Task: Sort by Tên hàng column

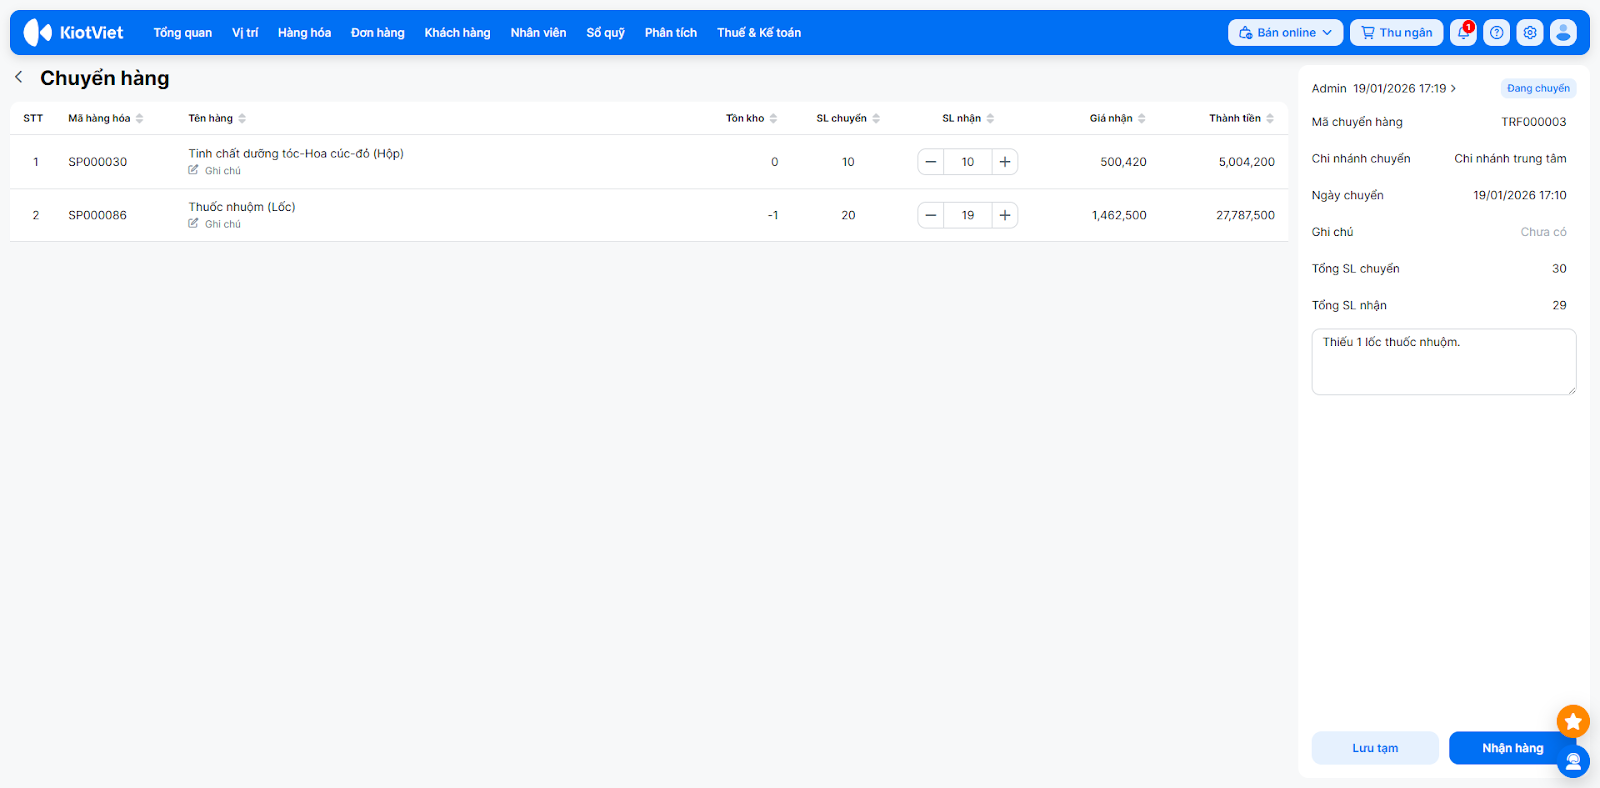Action: (242, 118)
